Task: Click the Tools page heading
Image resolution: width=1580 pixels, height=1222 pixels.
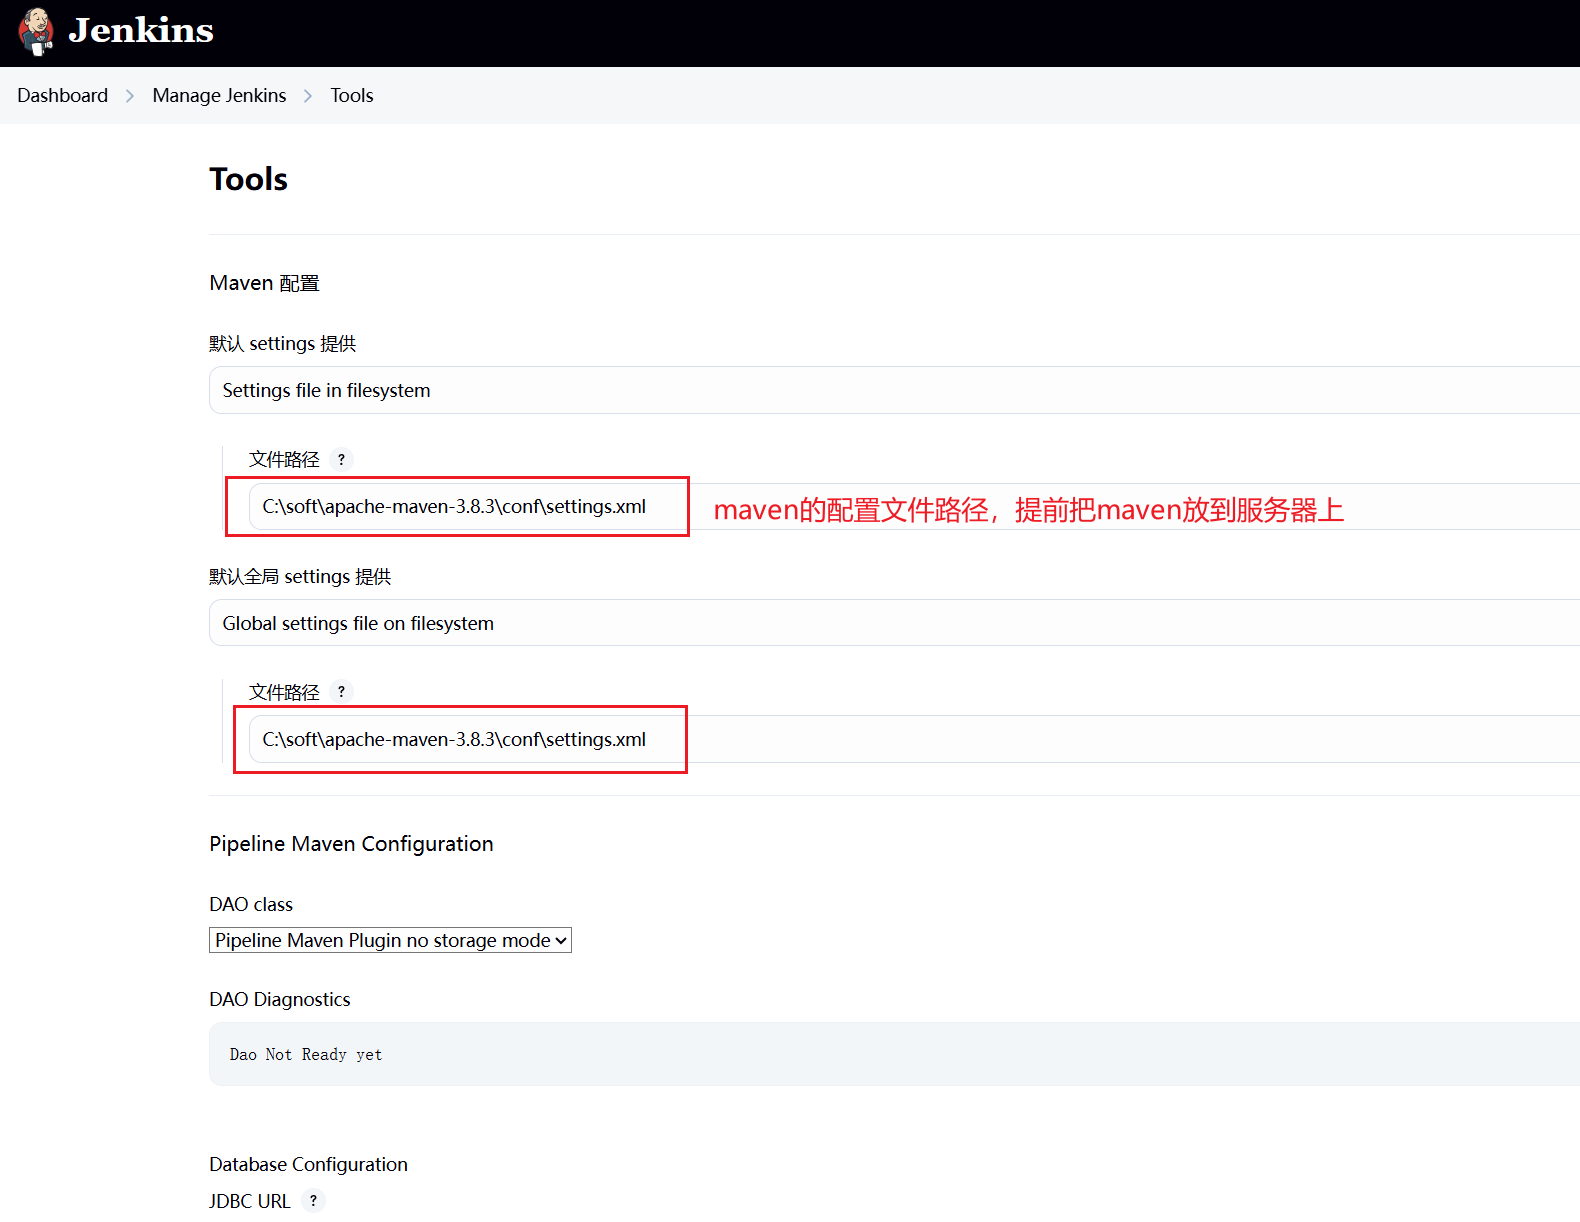Action: [248, 179]
